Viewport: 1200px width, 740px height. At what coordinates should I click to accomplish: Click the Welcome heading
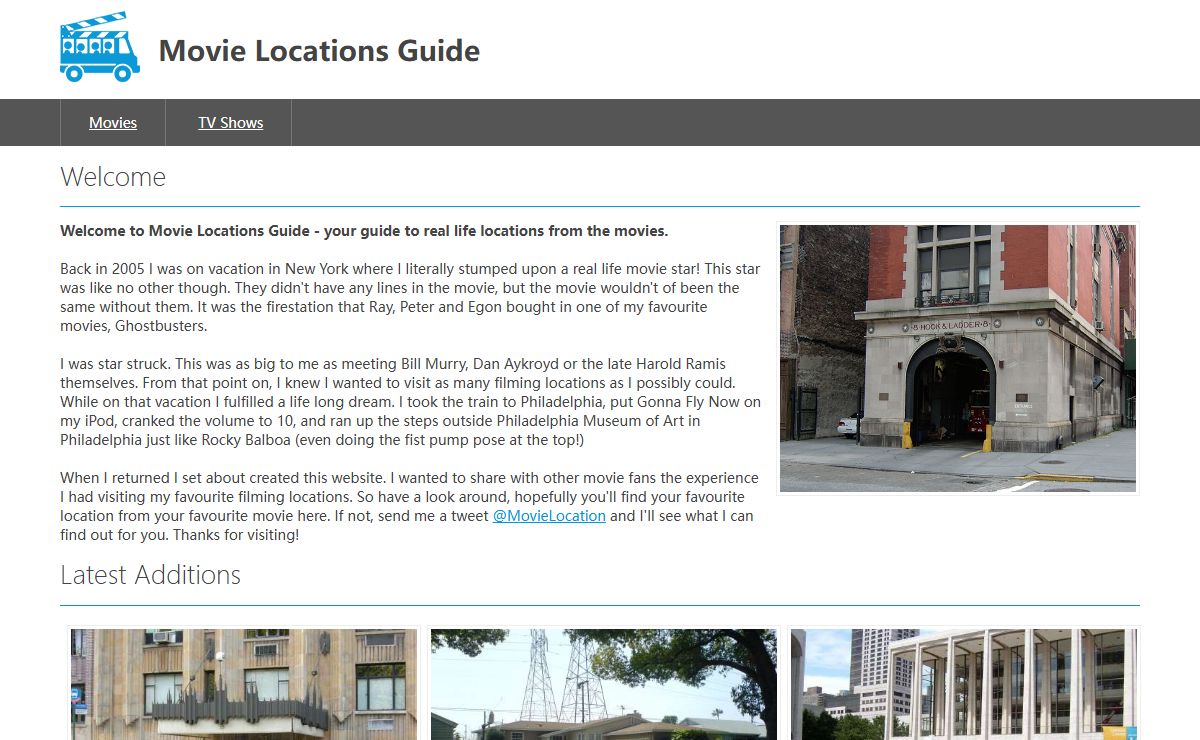[x=113, y=177]
